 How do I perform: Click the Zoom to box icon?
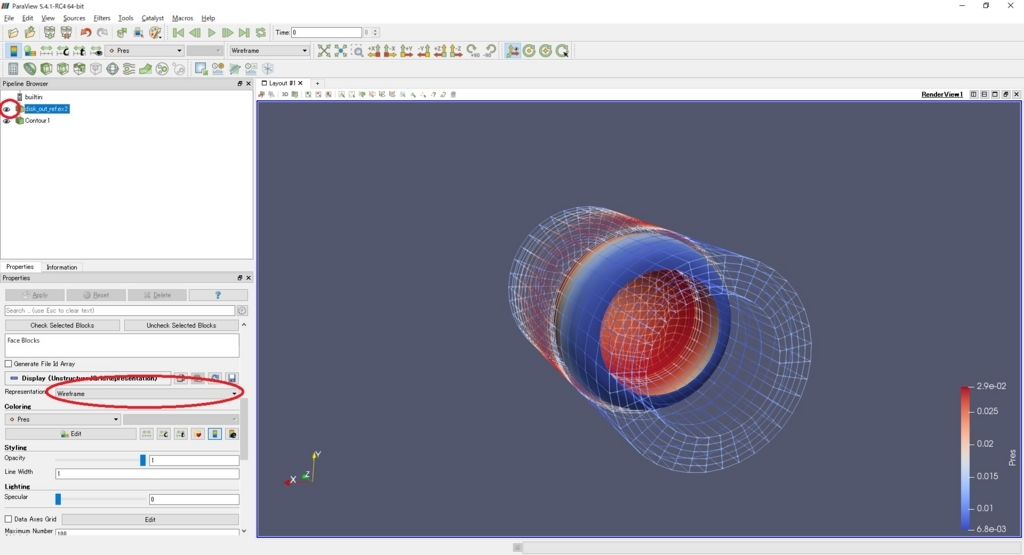tap(357, 51)
